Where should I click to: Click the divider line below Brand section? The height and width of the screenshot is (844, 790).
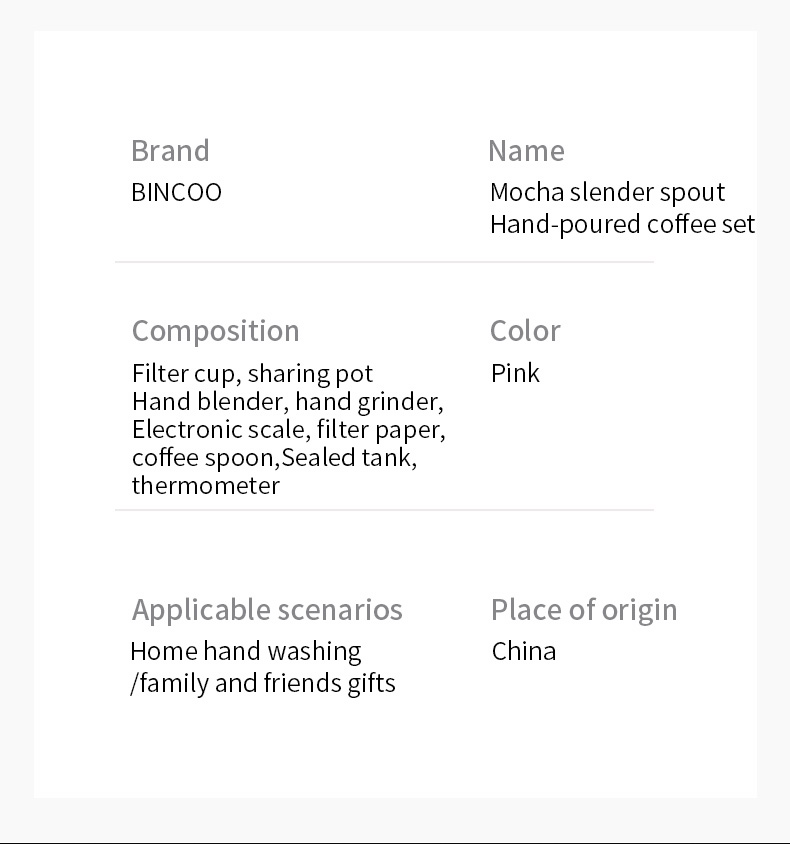[x=384, y=262]
